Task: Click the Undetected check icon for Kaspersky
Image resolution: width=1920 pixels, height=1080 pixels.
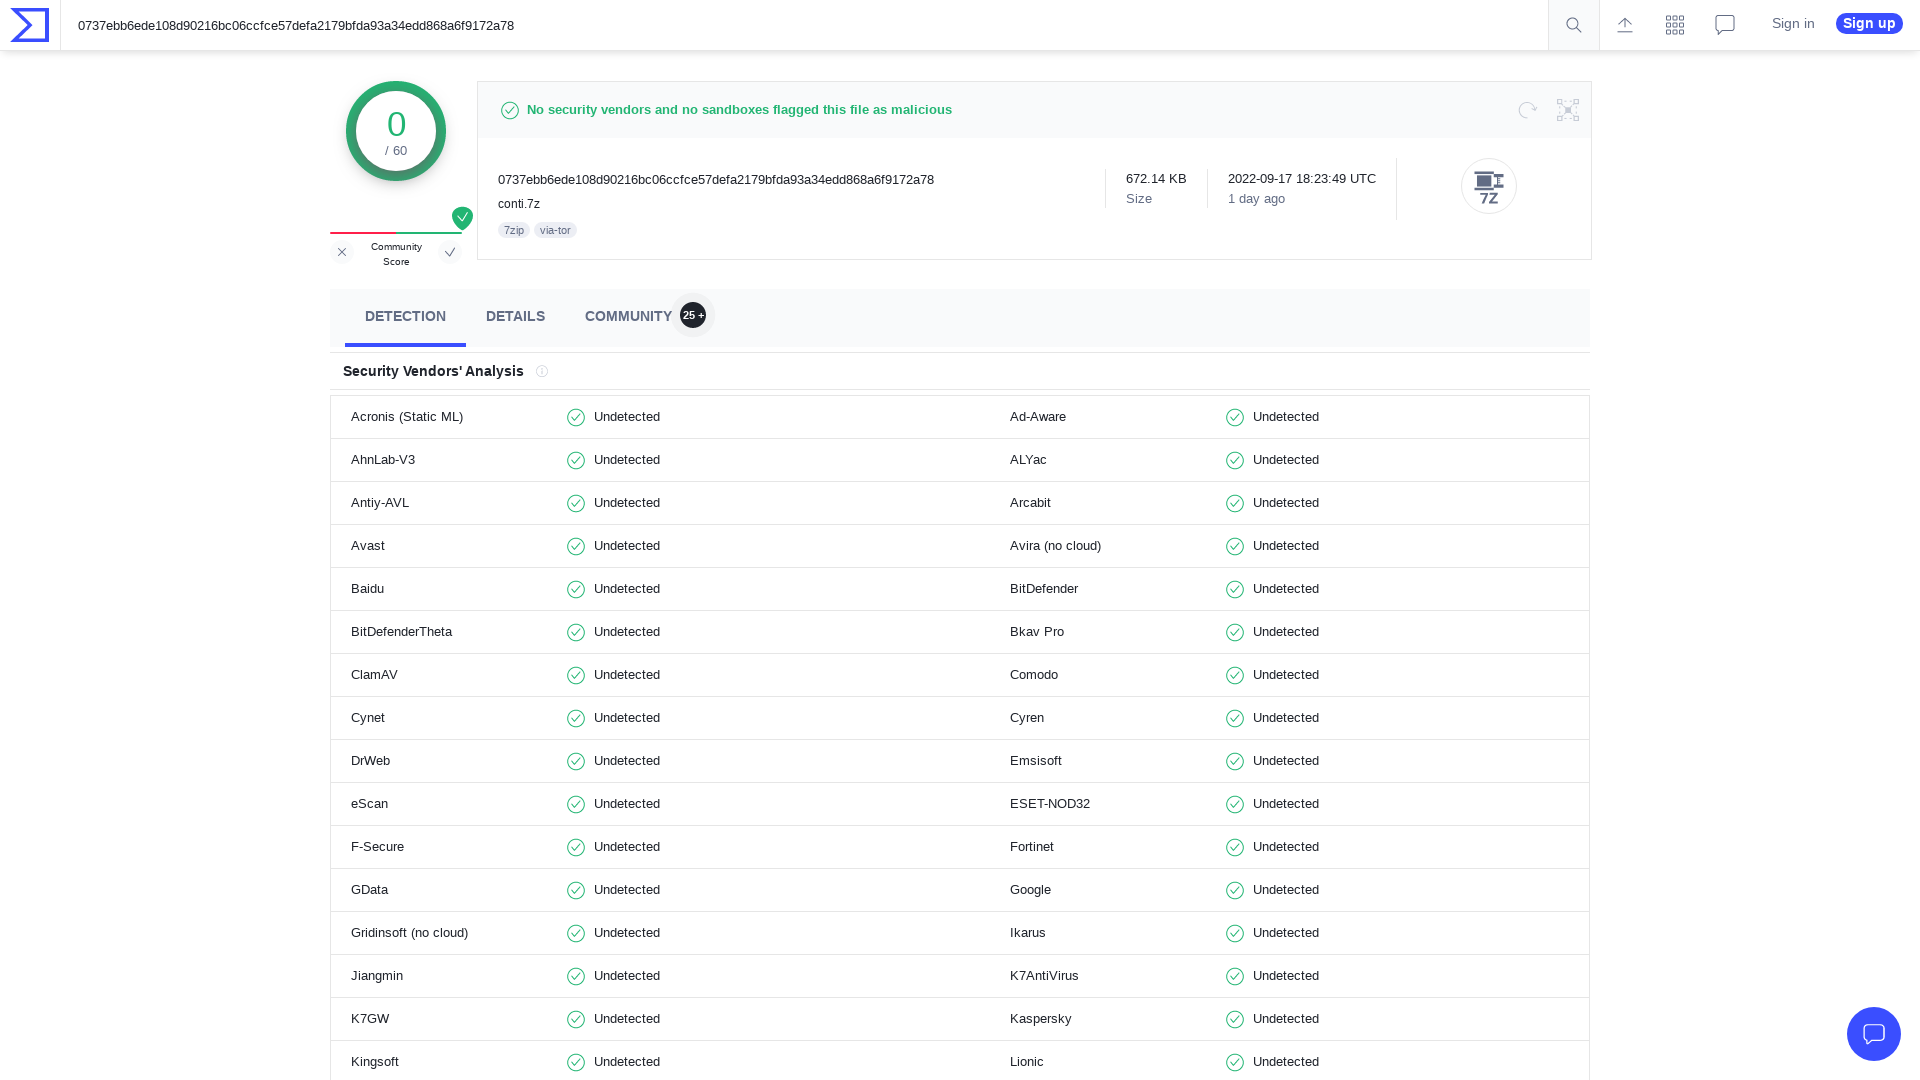Action: click(x=1235, y=1019)
